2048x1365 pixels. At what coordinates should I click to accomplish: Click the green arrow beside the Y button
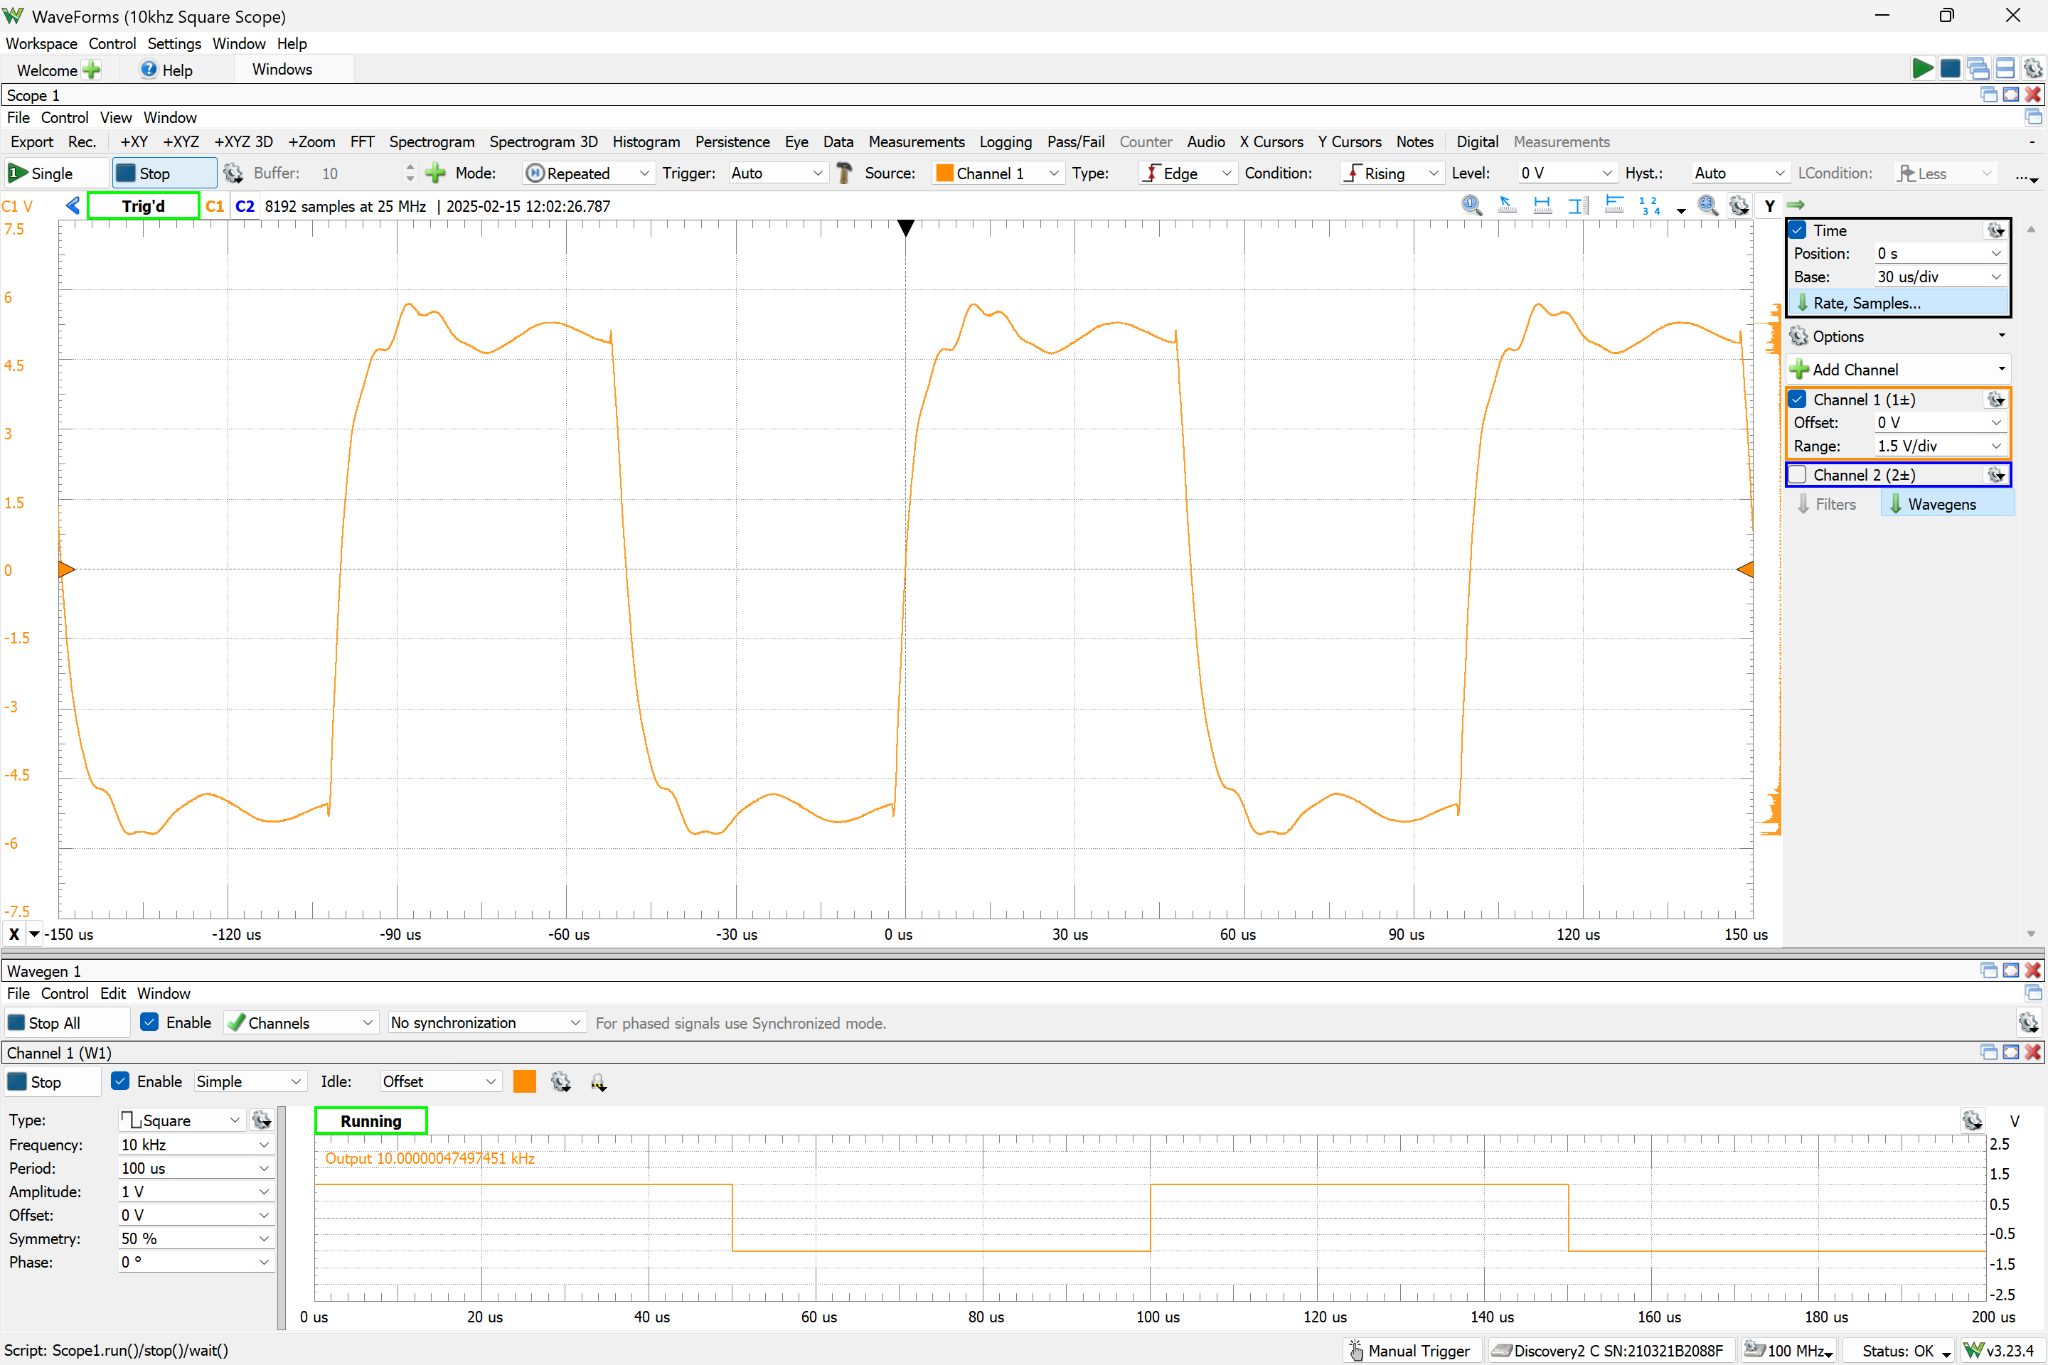[1796, 206]
